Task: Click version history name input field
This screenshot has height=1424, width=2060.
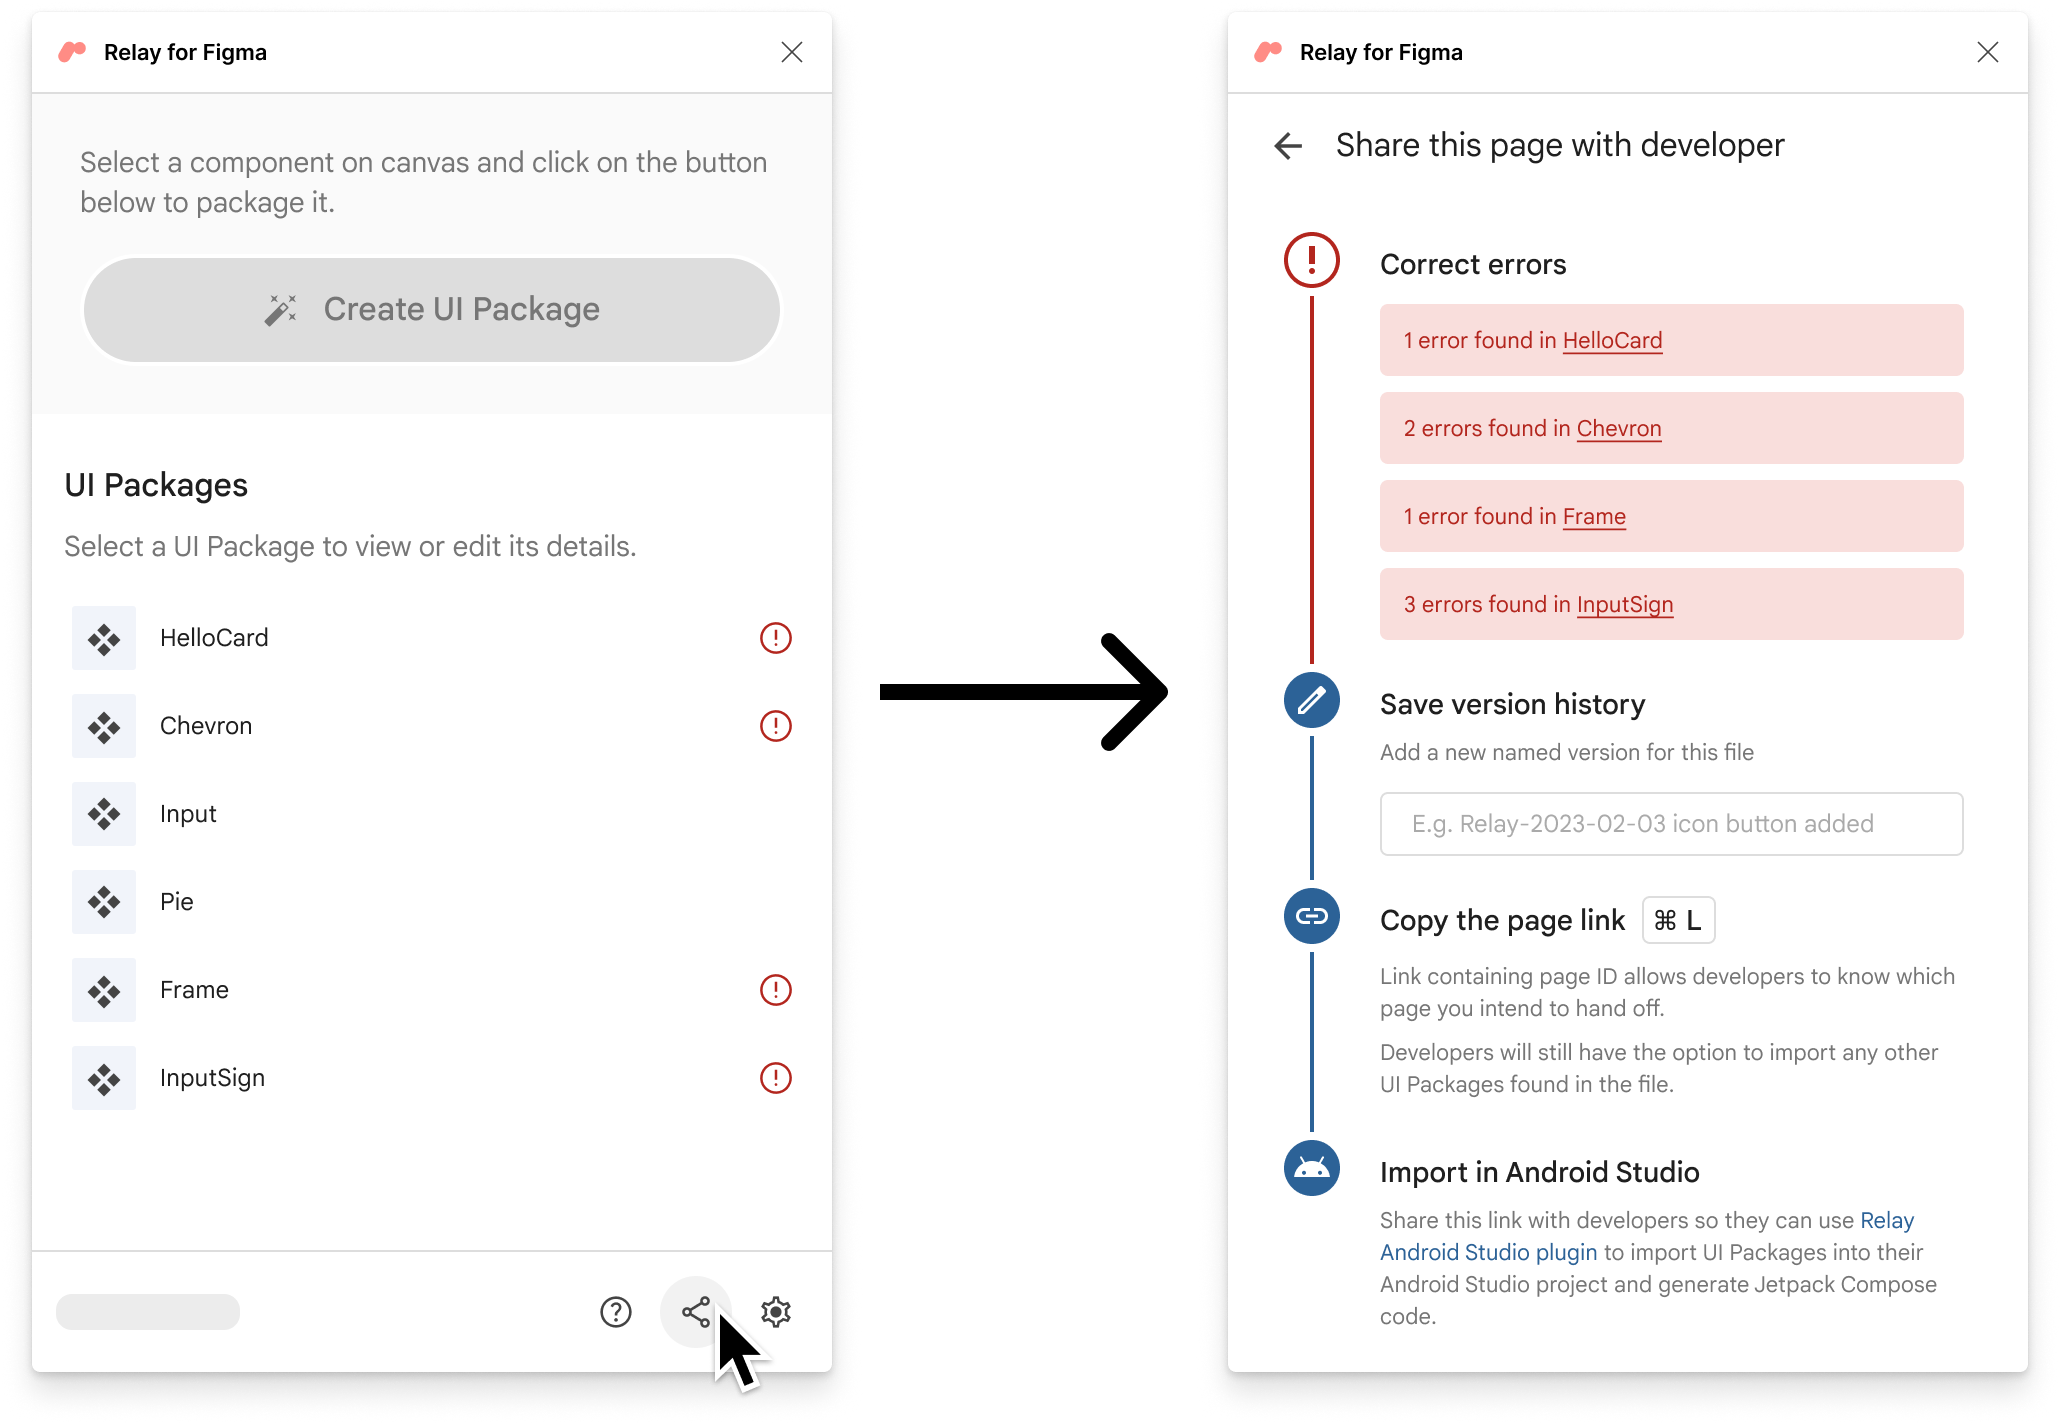Action: [x=1670, y=823]
